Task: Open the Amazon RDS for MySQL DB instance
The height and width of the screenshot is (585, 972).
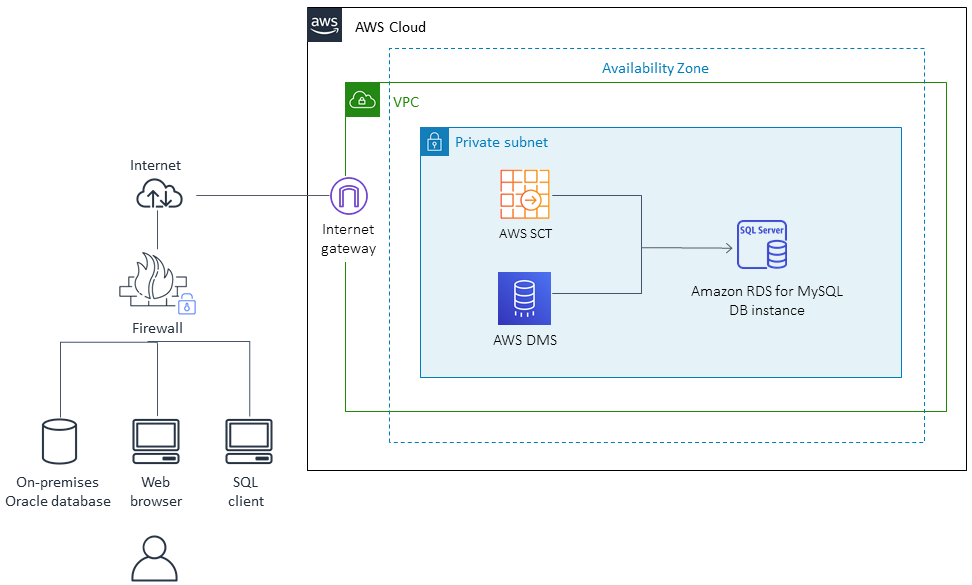Action: tap(761, 243)
